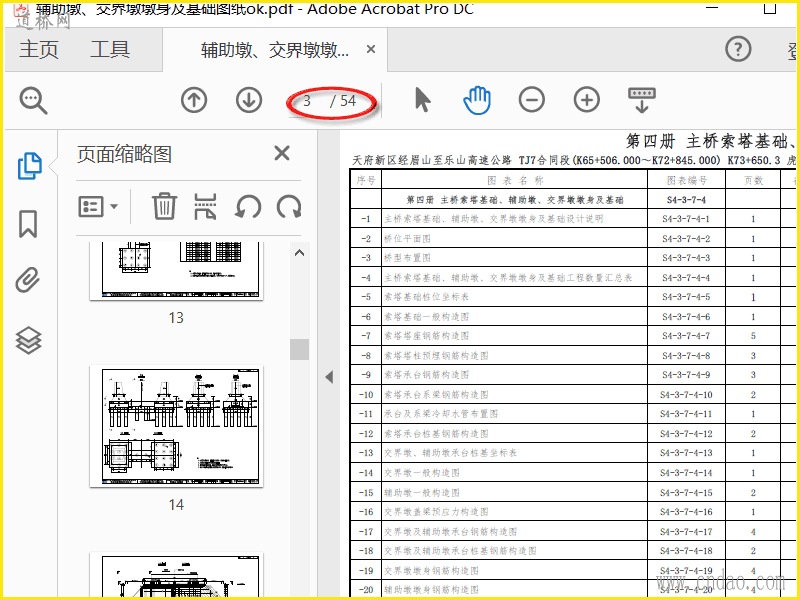Open the bookmarks panel icon

28,224
